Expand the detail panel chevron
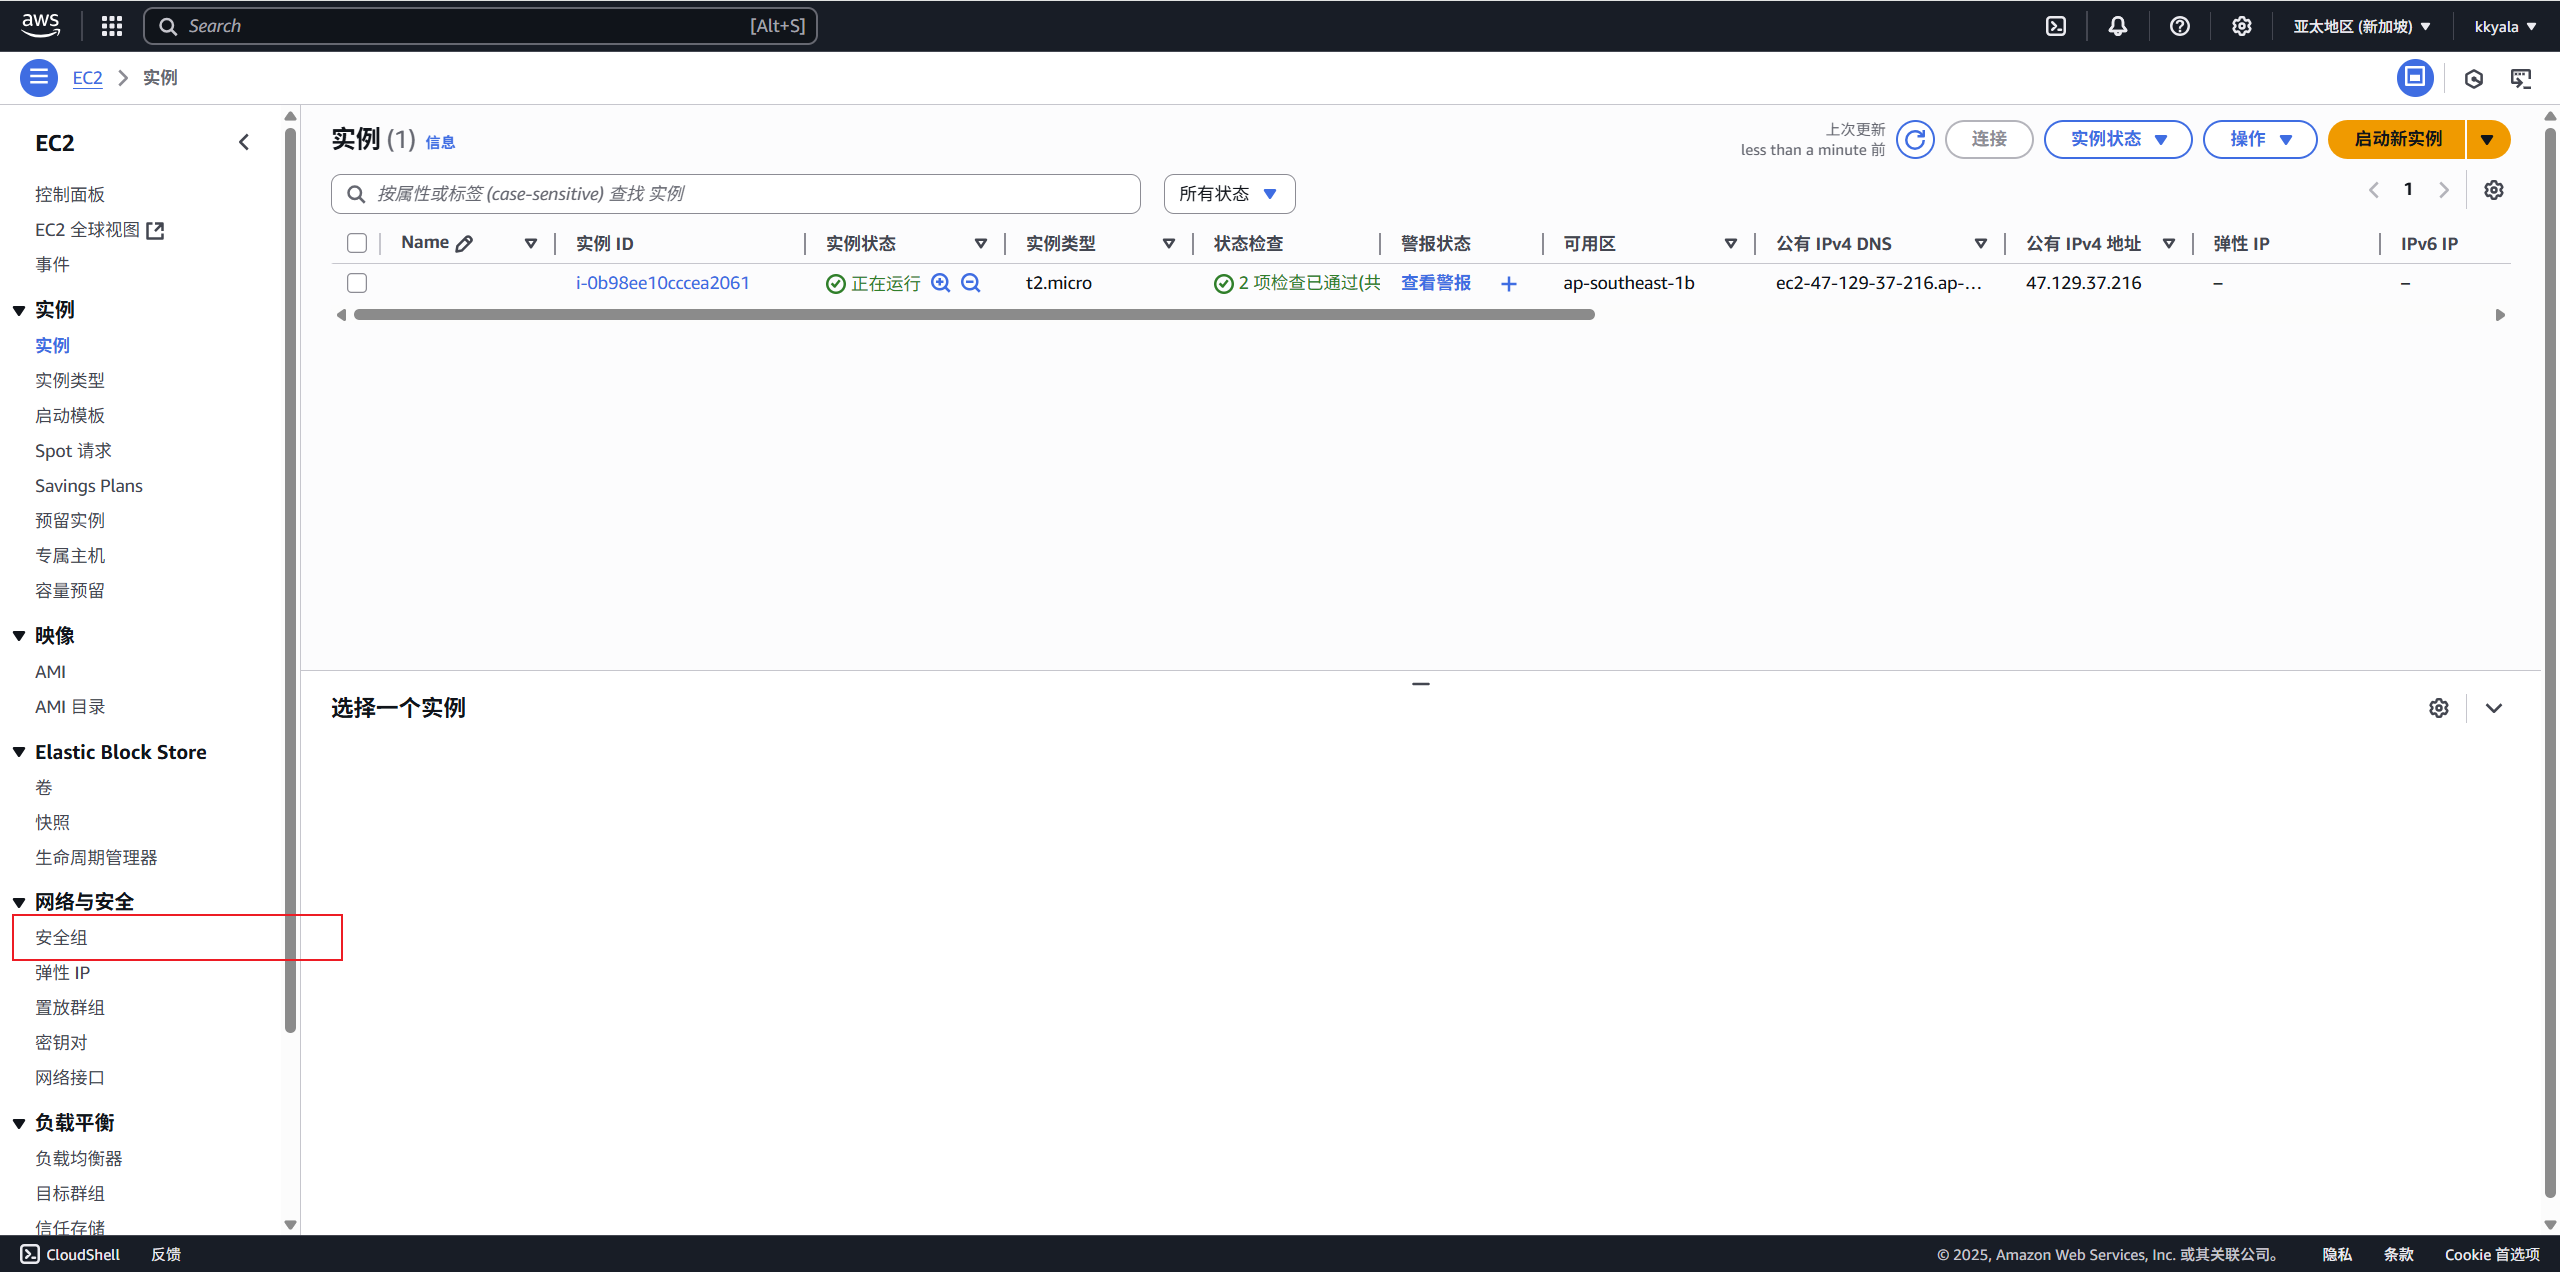The image size is (2560, 1272). click(2494, 708)
